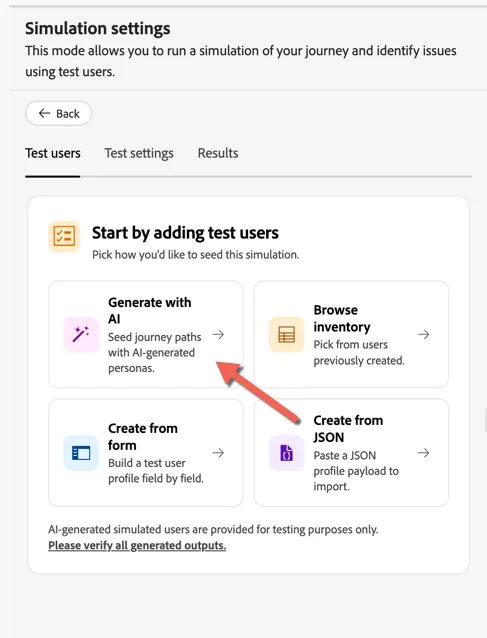The width and height of the screenshot is (487, 638).
Task: Choose the Generate with AI title
Action: [x=149, y=310]
